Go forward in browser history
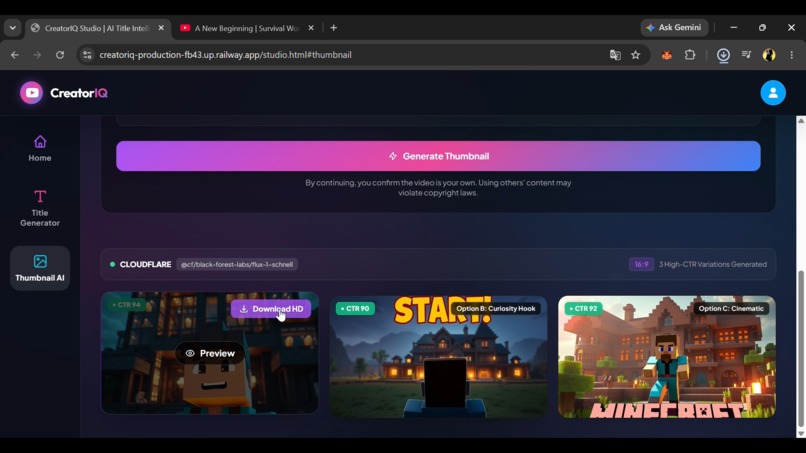The height and width of the screenshot is (453, 806). pyautogui.click(x=37, y=55)
